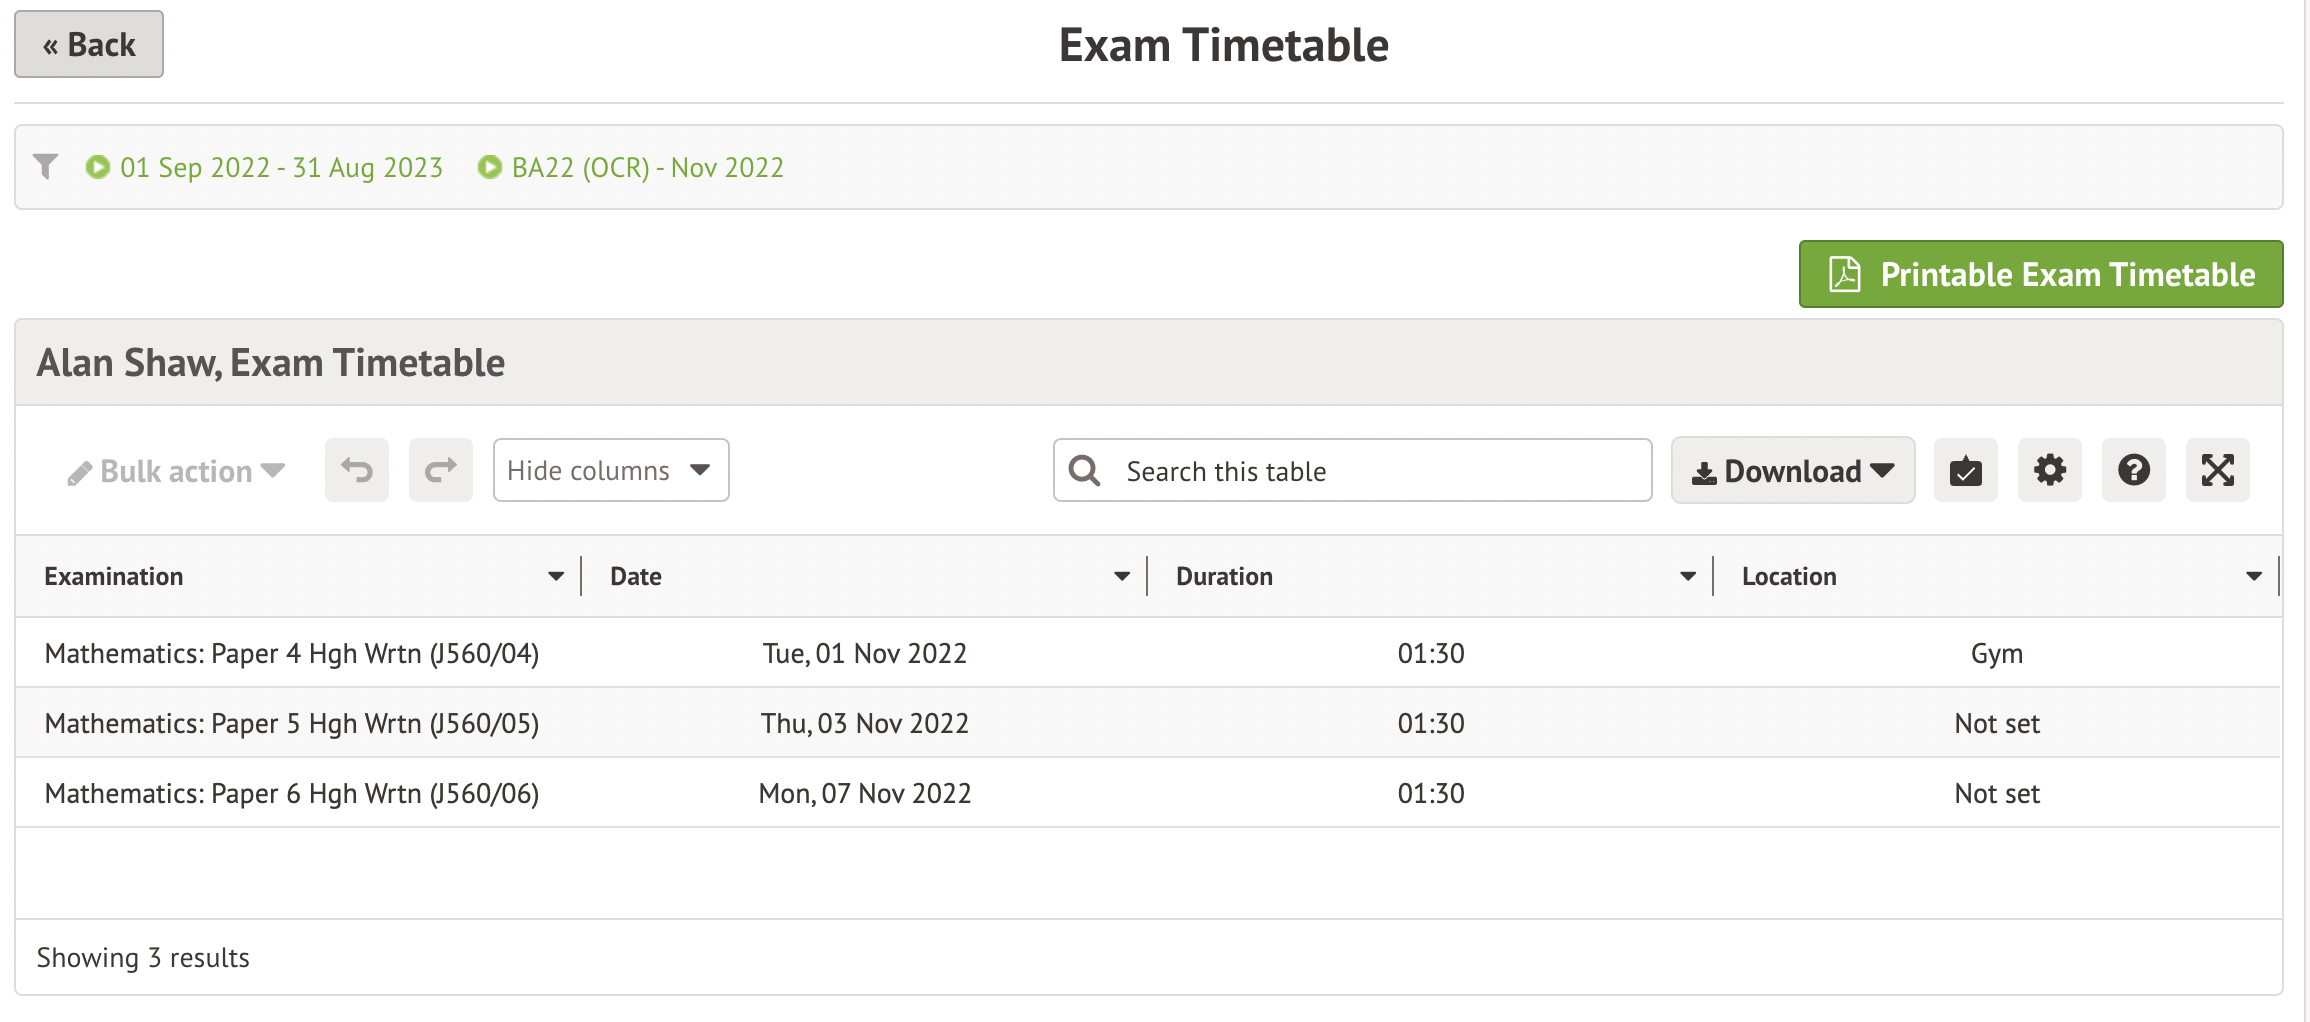Click the Printable Exam Timetable button
The height and width of the screenshot is (1022, 2310).
[x=2040, y=273]
